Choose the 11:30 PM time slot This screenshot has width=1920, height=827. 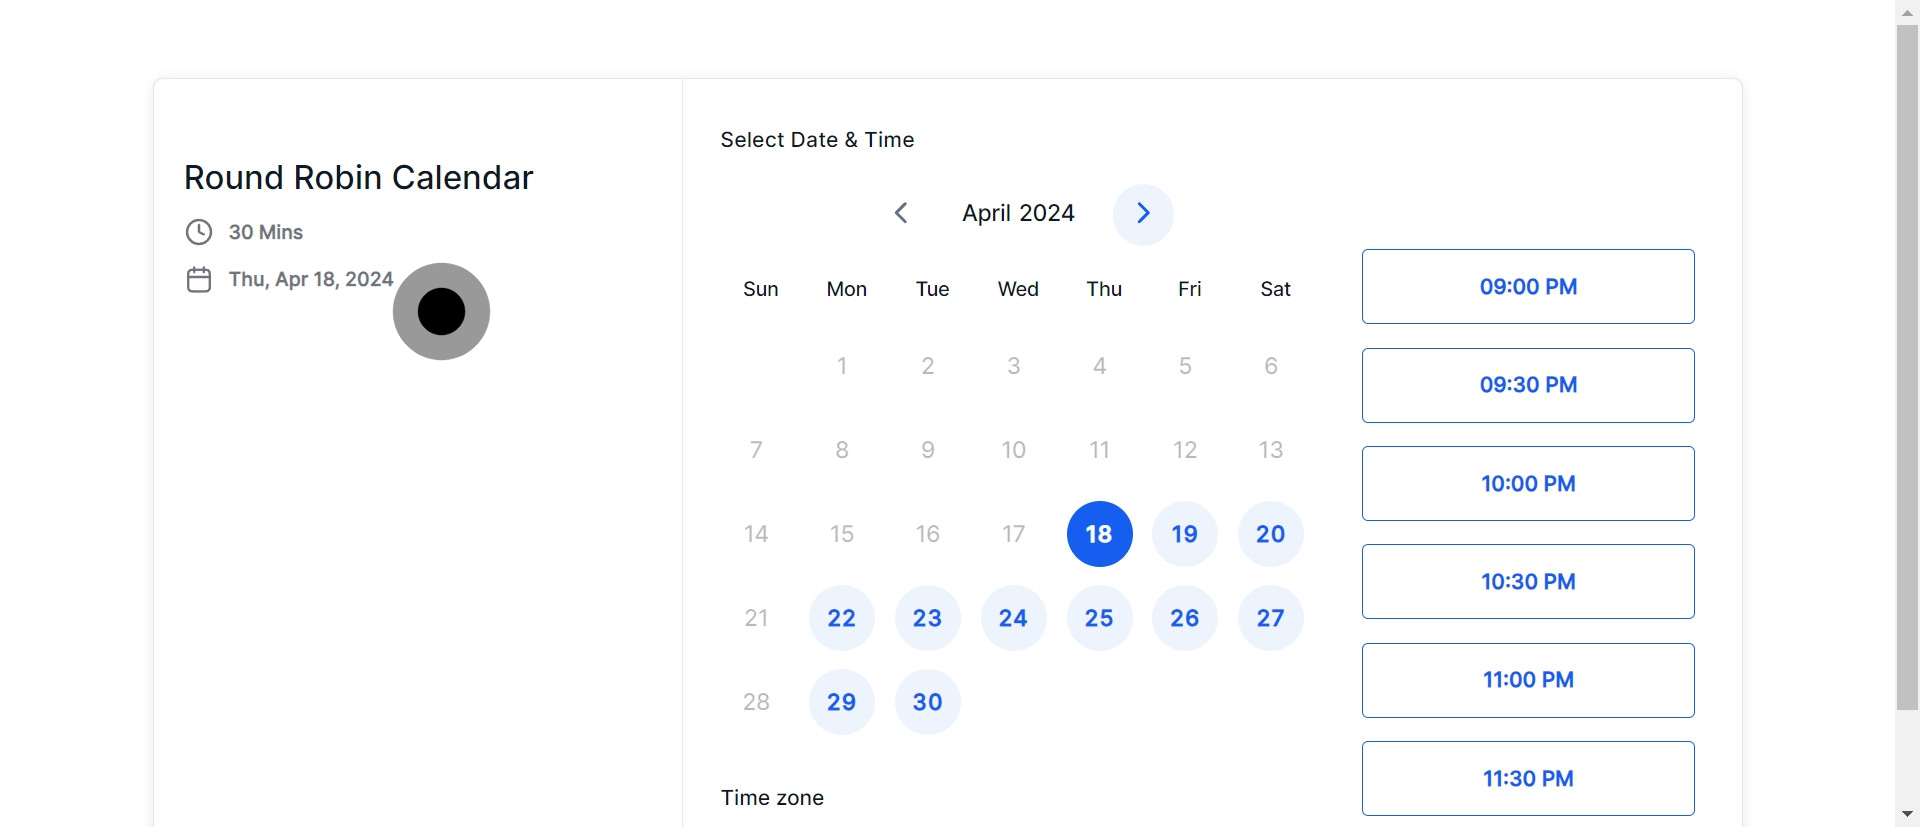(x=1528, y=778)
